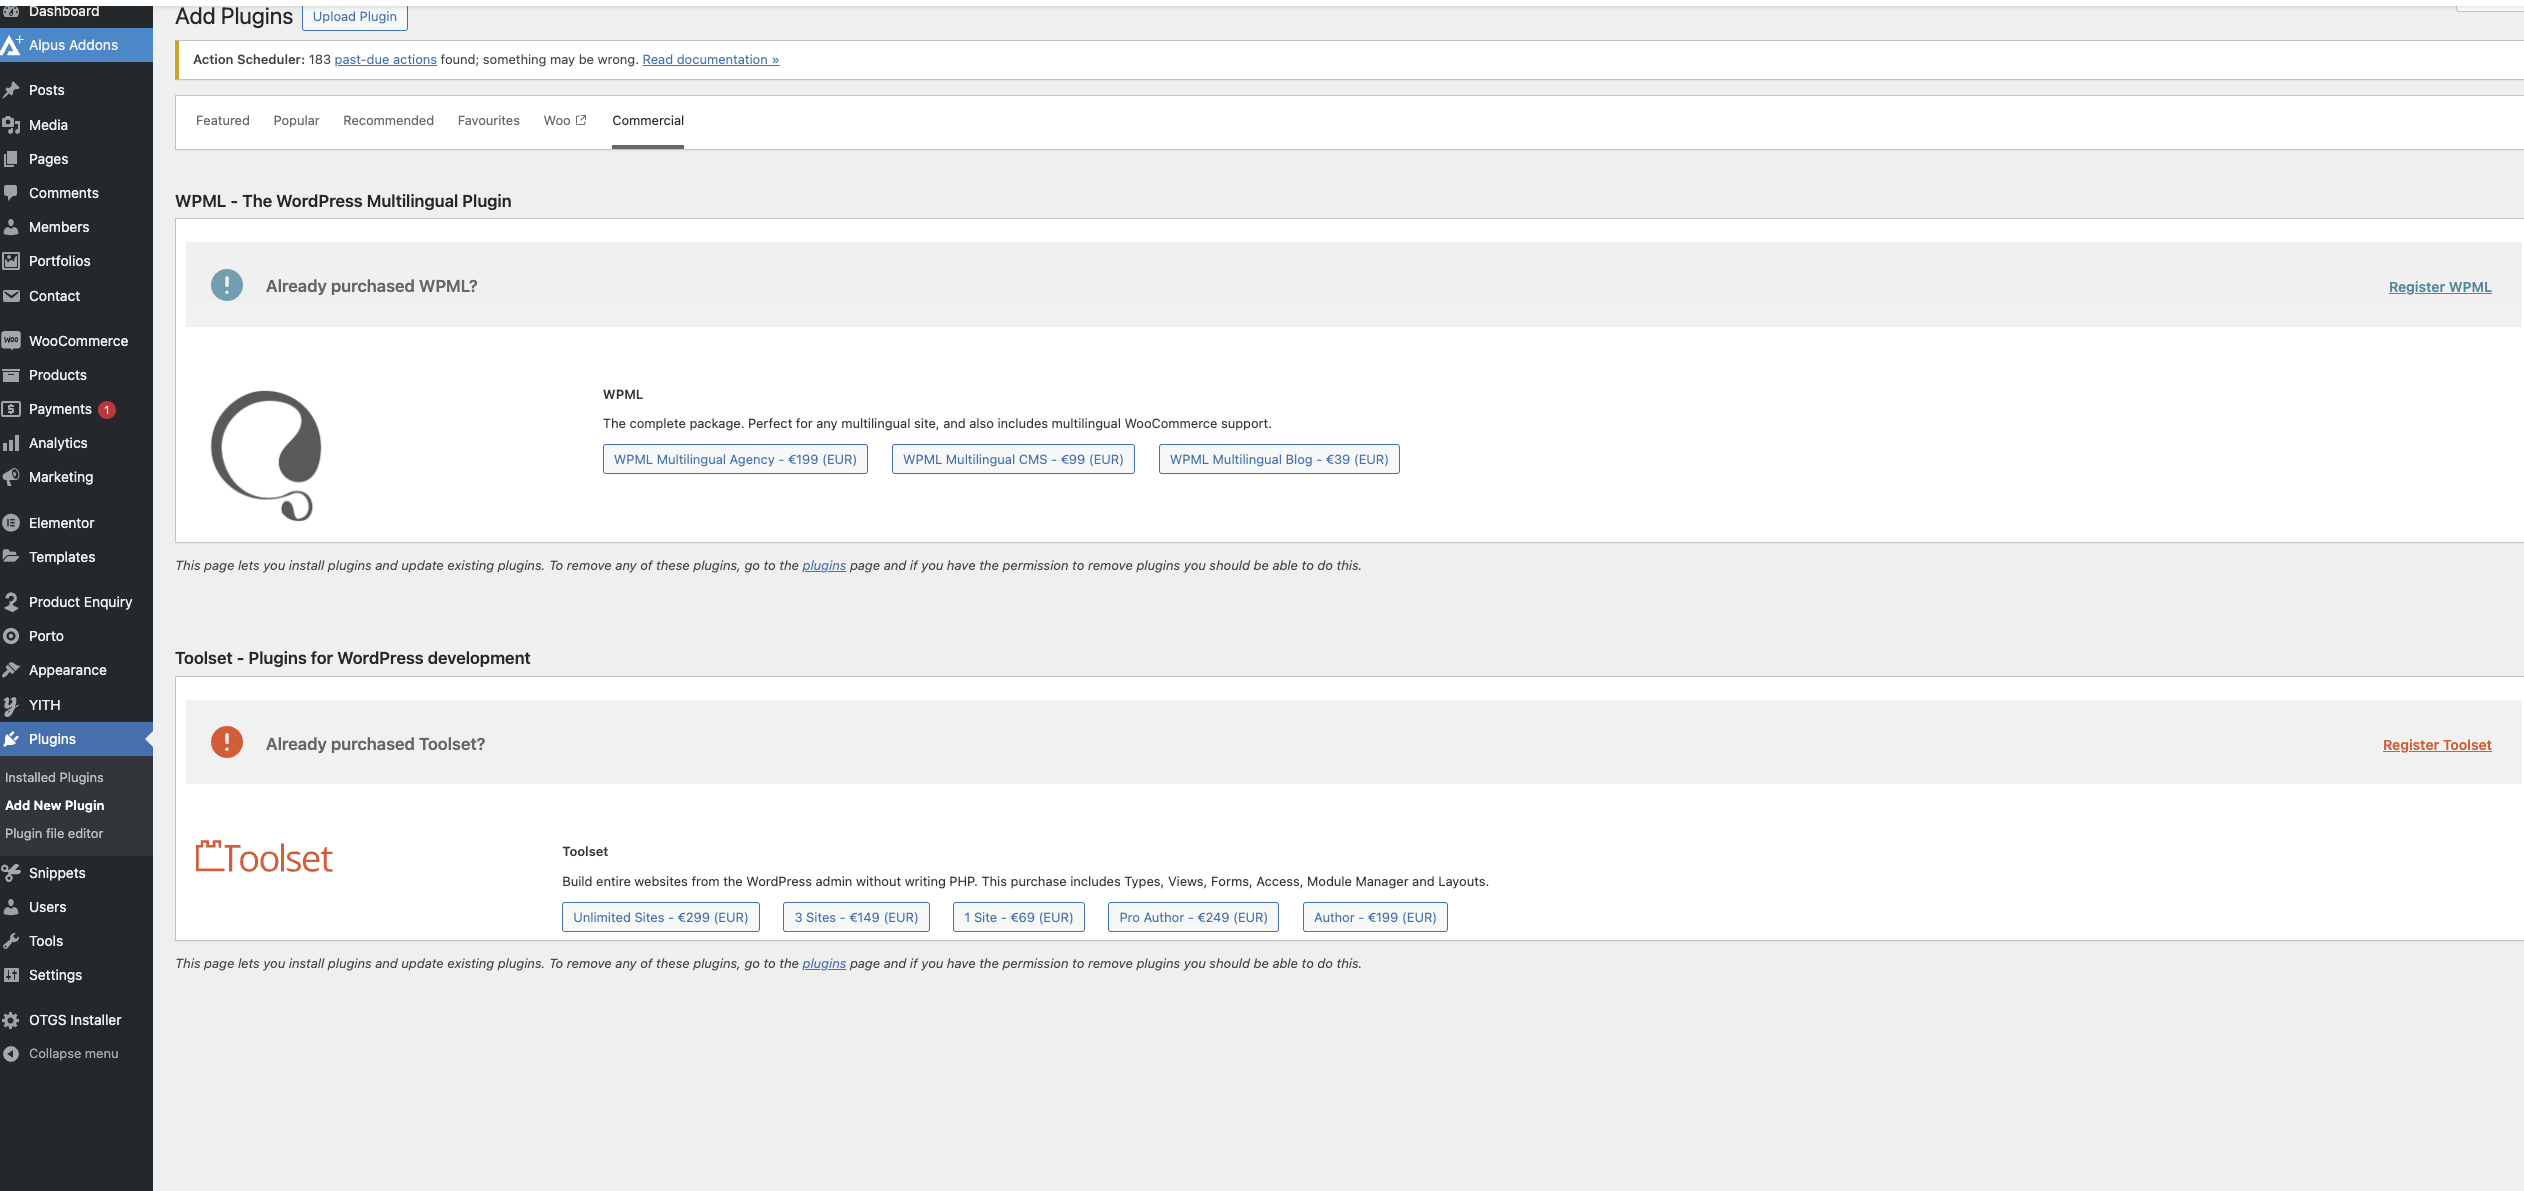2524x1191 pixels.
Task: Choose Toolset Unlimited Sites €299
Action: tap(661, 917)
